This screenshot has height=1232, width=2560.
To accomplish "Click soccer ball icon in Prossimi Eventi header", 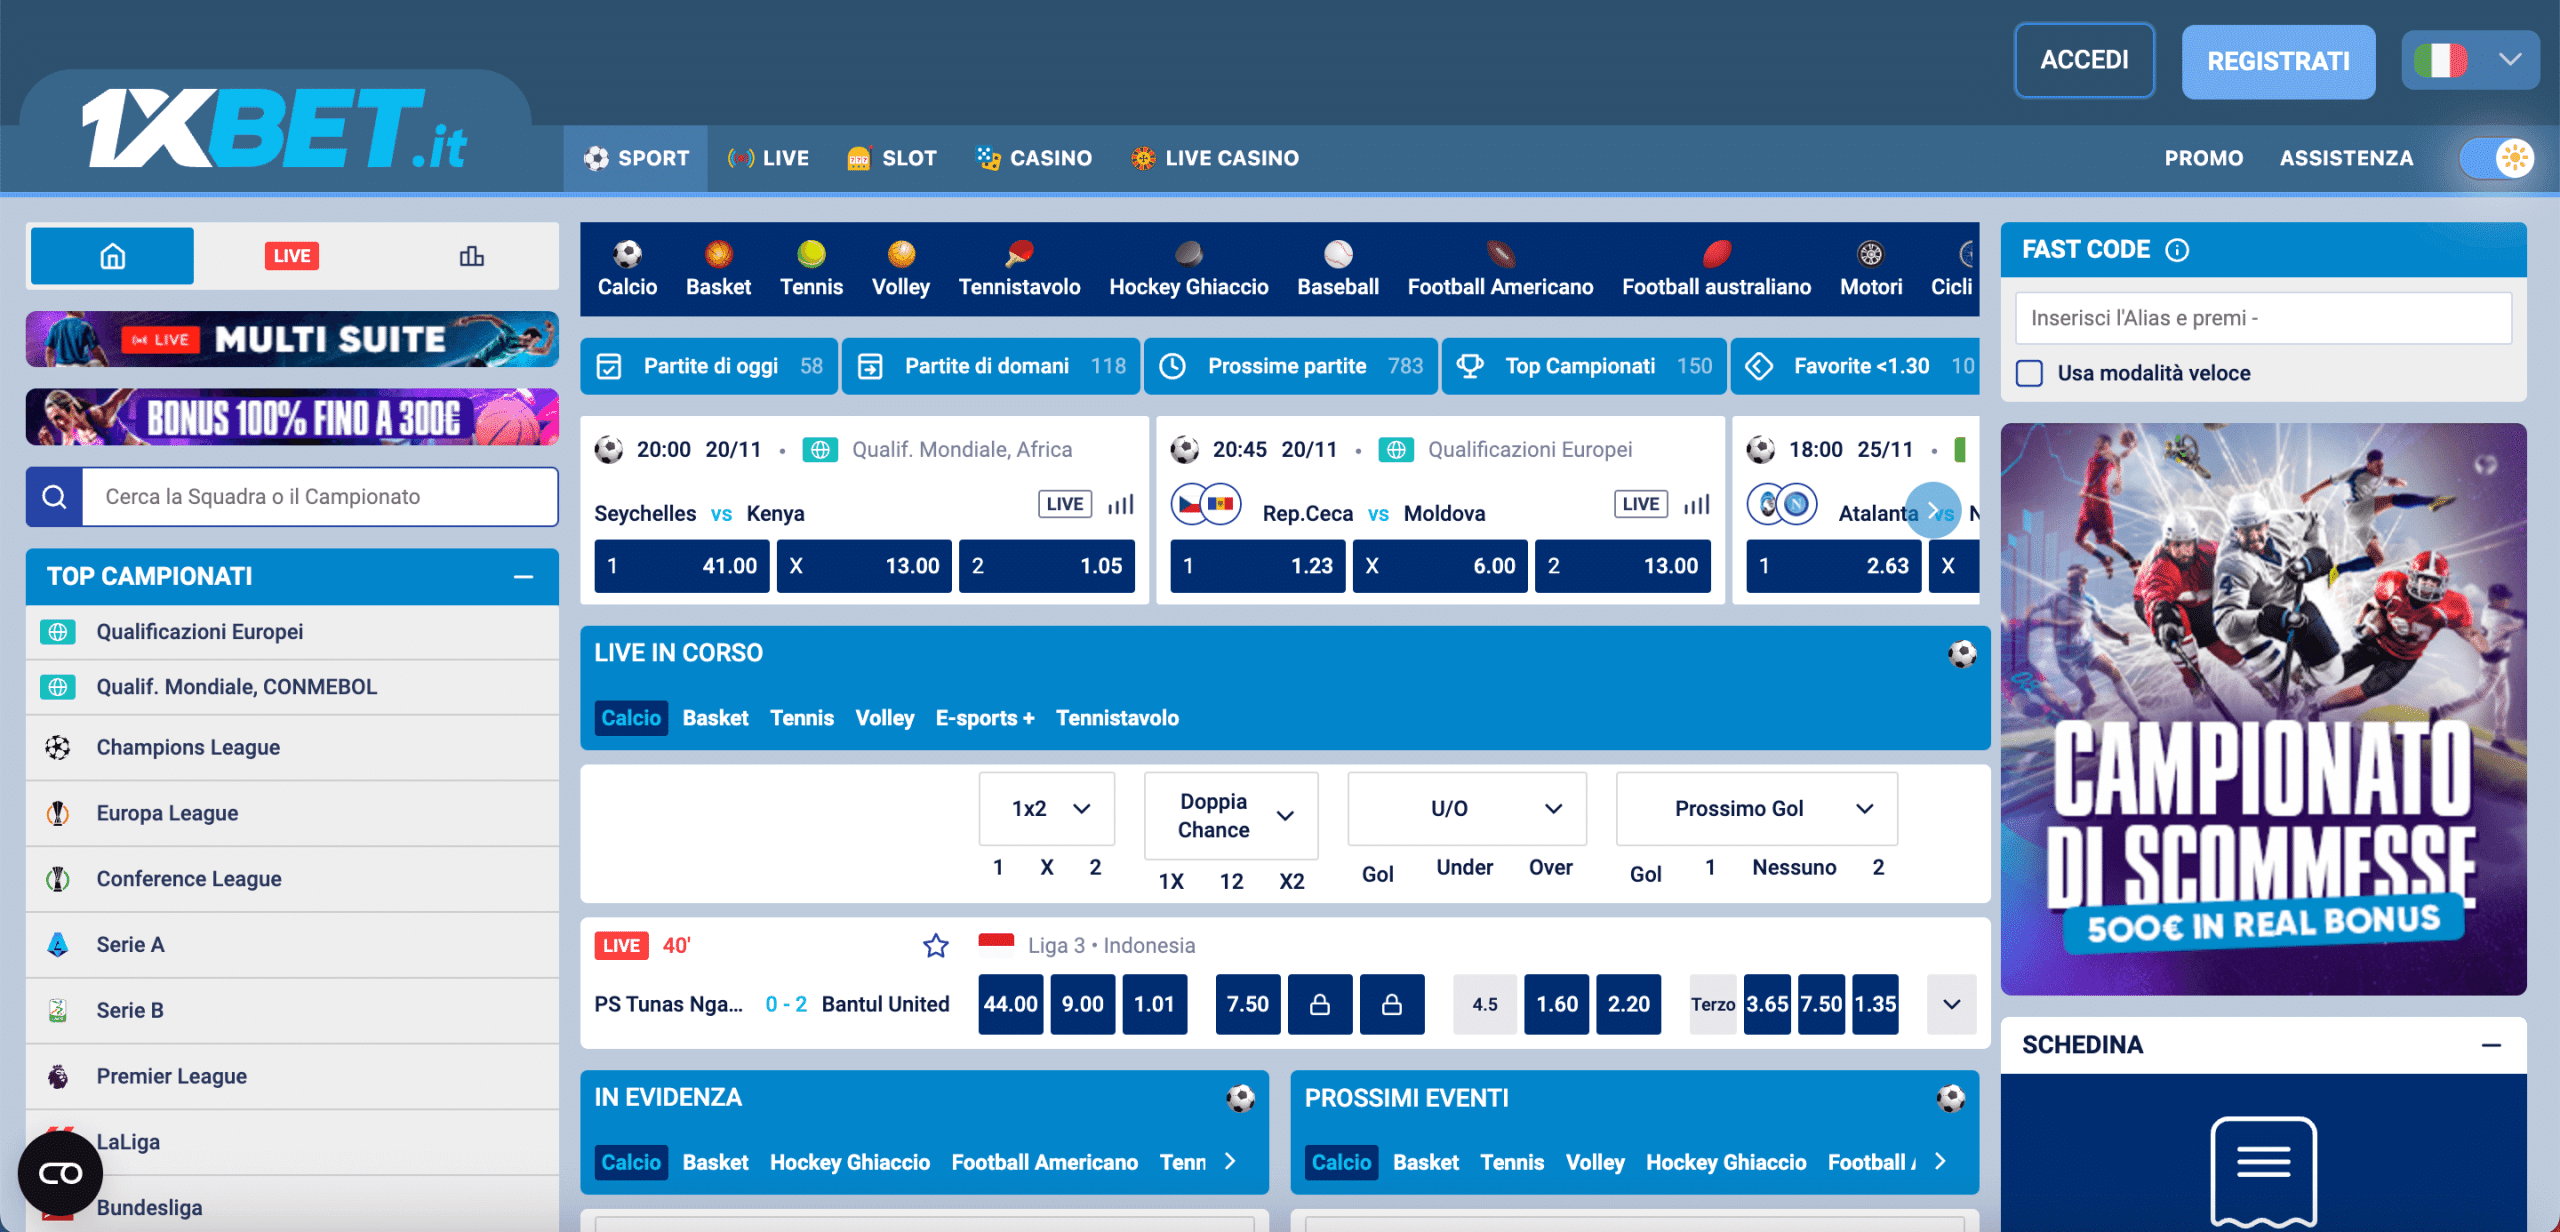I will tap(1951, 1098).
